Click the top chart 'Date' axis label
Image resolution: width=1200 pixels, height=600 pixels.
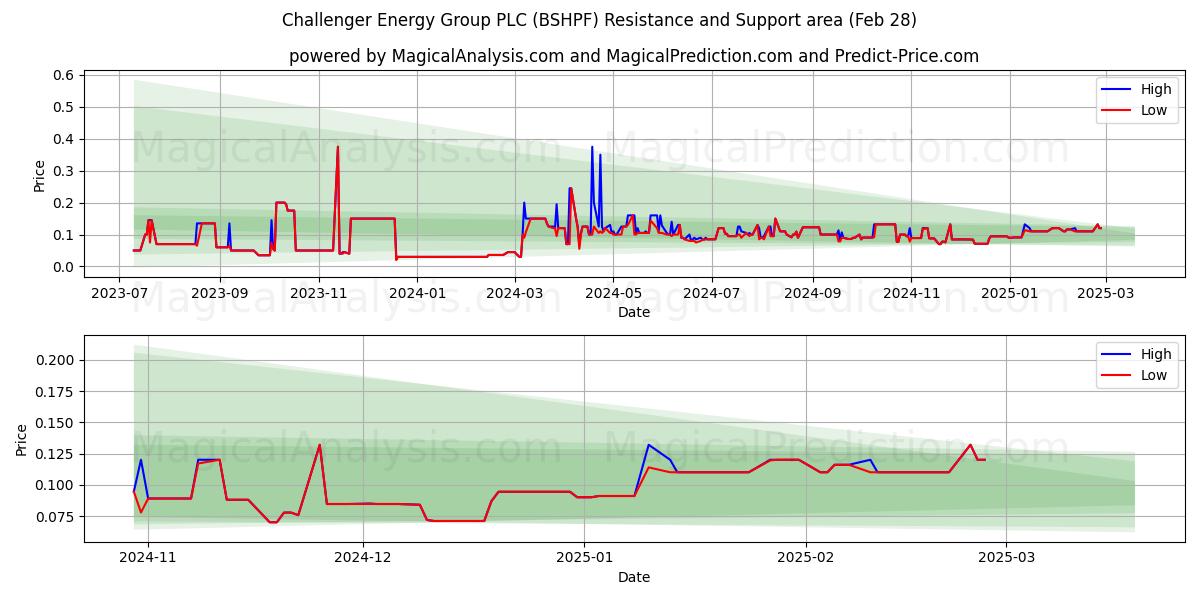pos(634,312)
